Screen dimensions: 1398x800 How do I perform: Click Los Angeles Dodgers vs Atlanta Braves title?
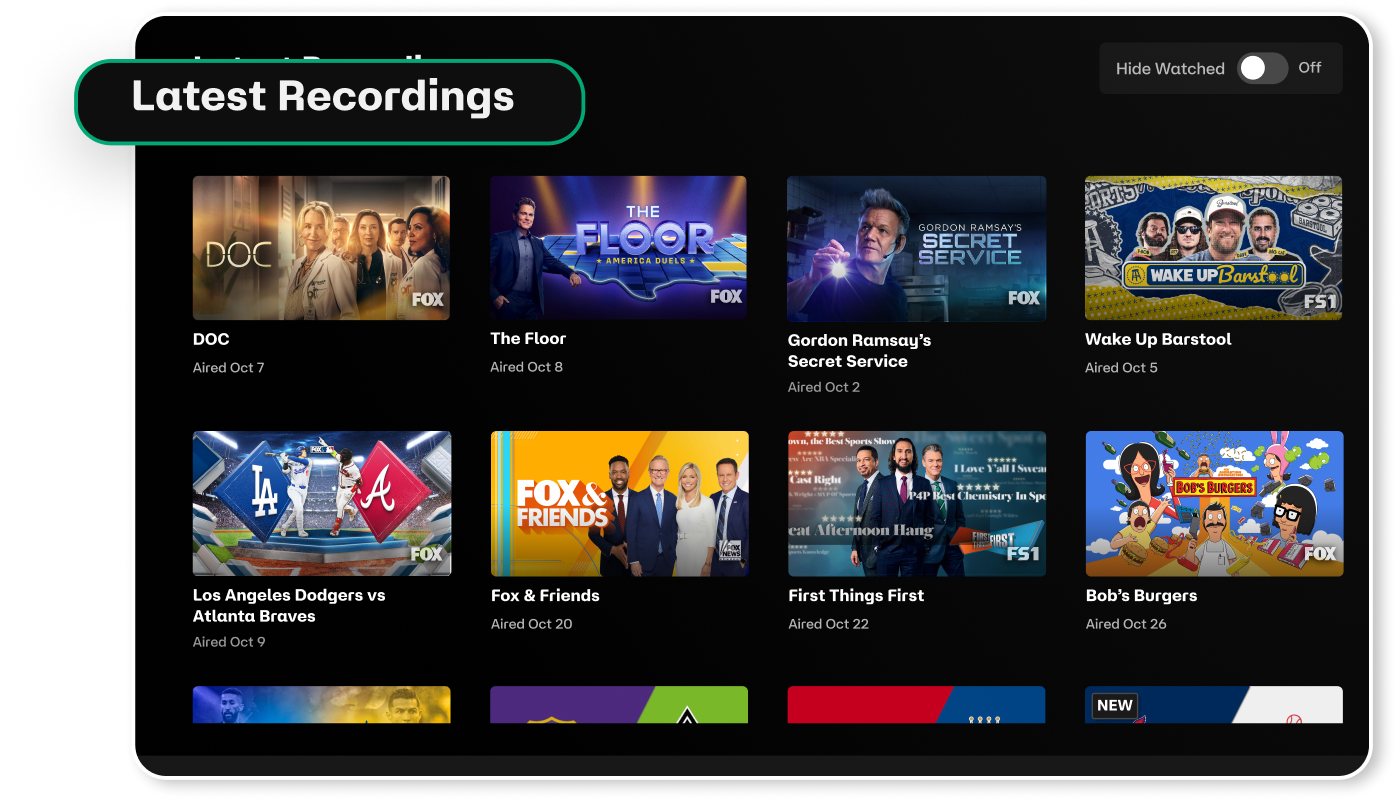click(289, 605)
